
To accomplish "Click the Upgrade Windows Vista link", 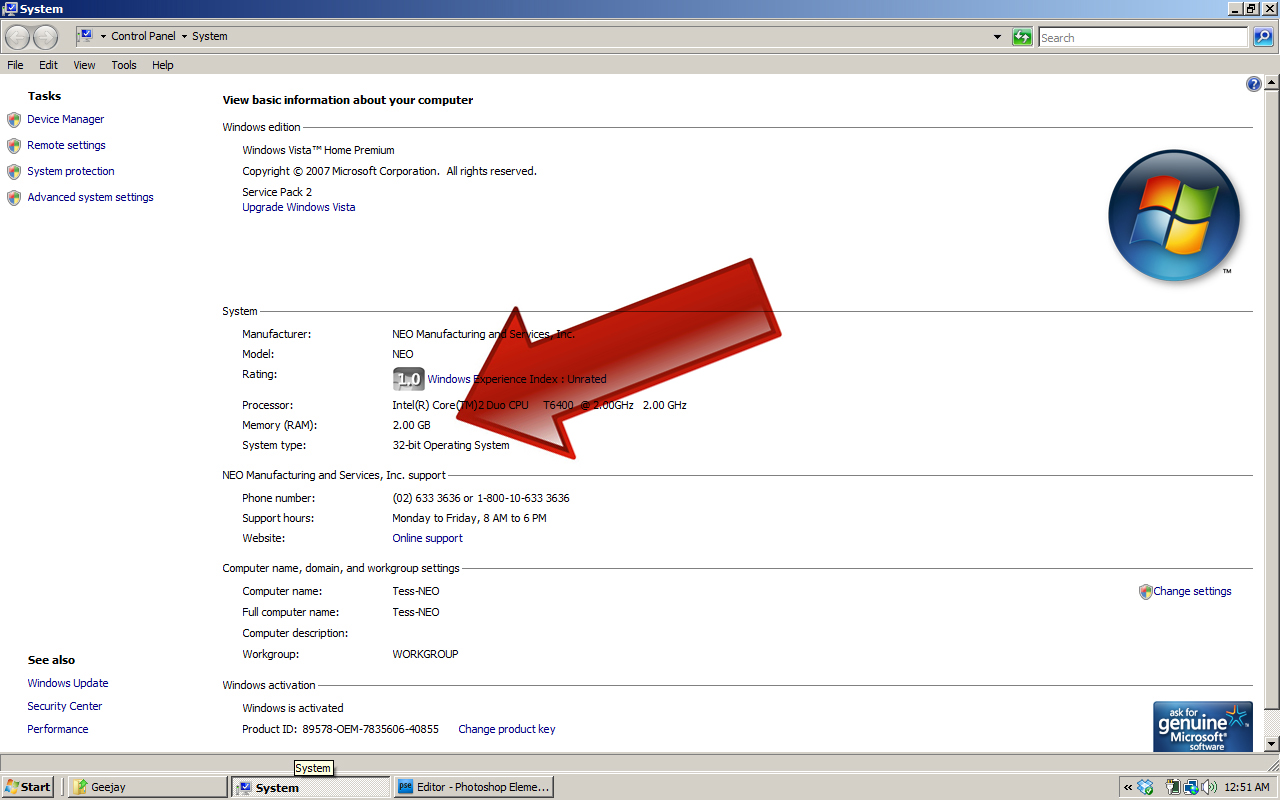I will pyautogui.click(x=298, y=207).
